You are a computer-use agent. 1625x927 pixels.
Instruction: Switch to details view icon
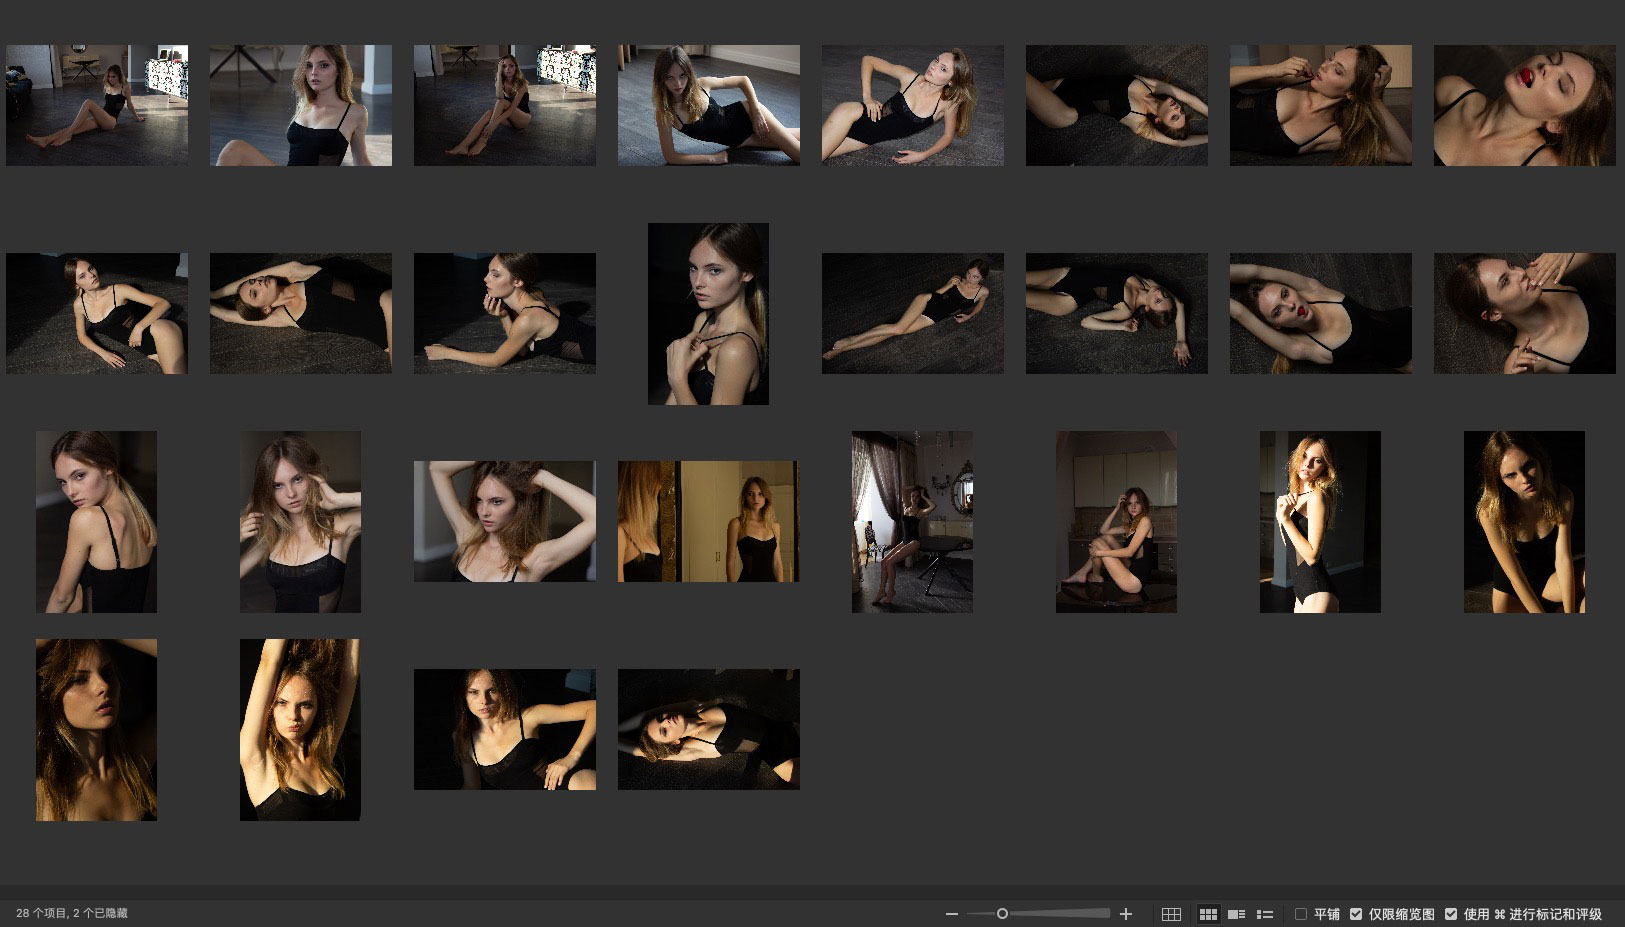1236,914
